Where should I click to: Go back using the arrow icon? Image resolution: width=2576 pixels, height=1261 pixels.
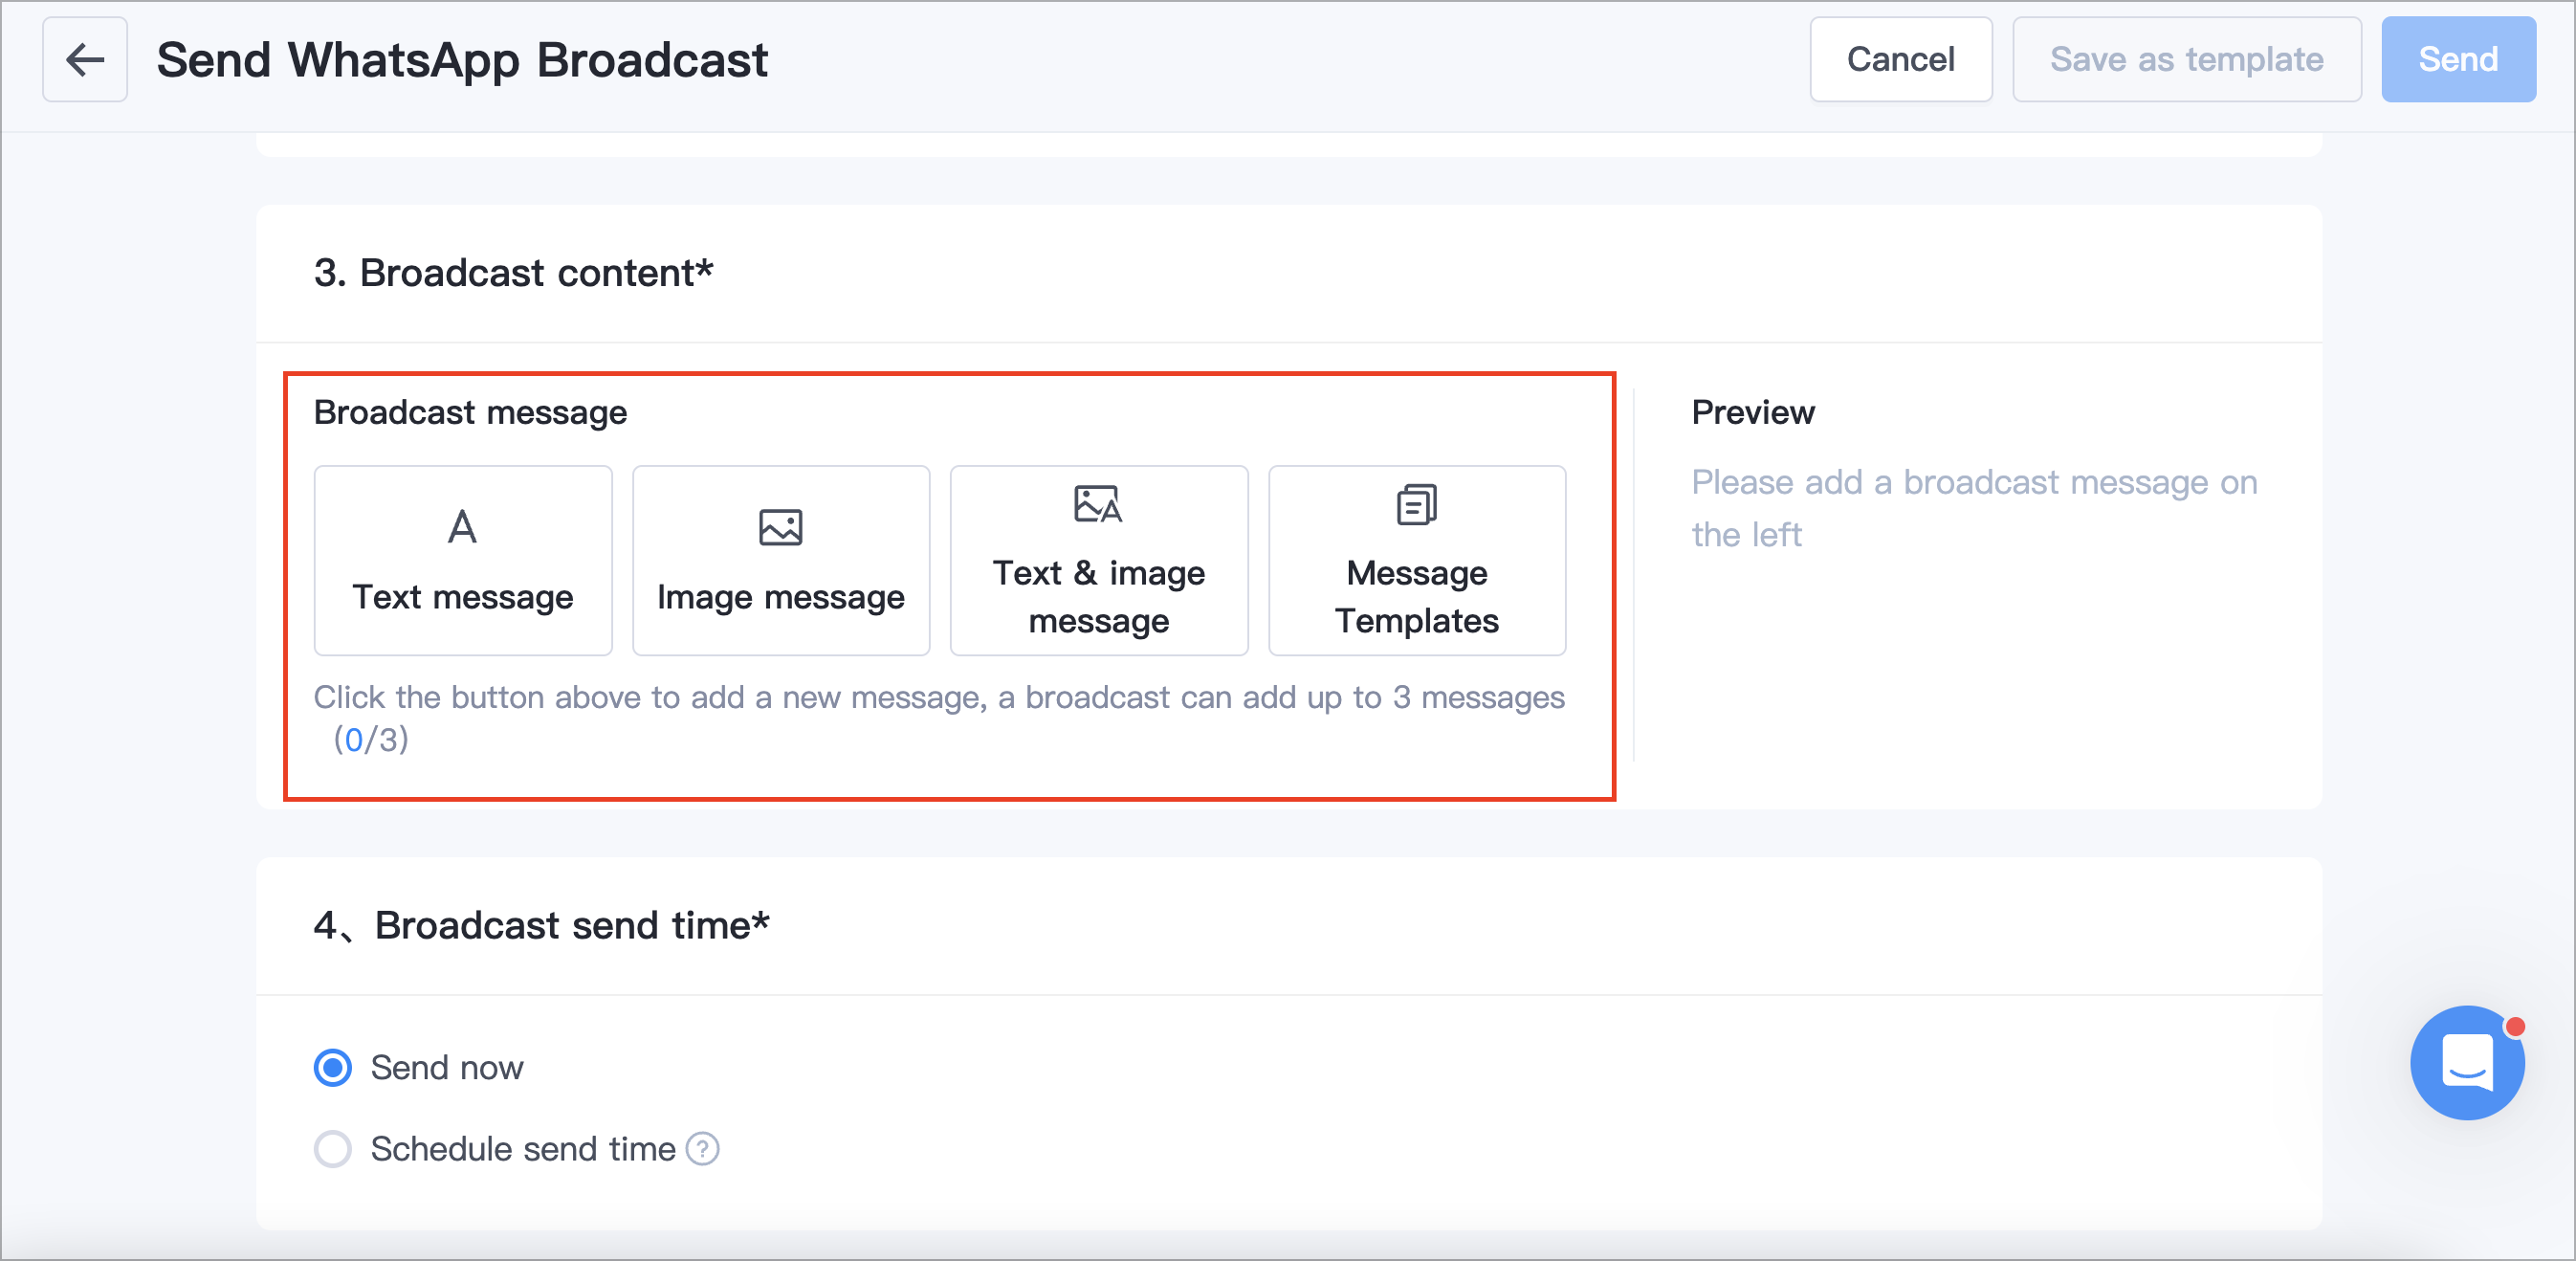(85, 59)
